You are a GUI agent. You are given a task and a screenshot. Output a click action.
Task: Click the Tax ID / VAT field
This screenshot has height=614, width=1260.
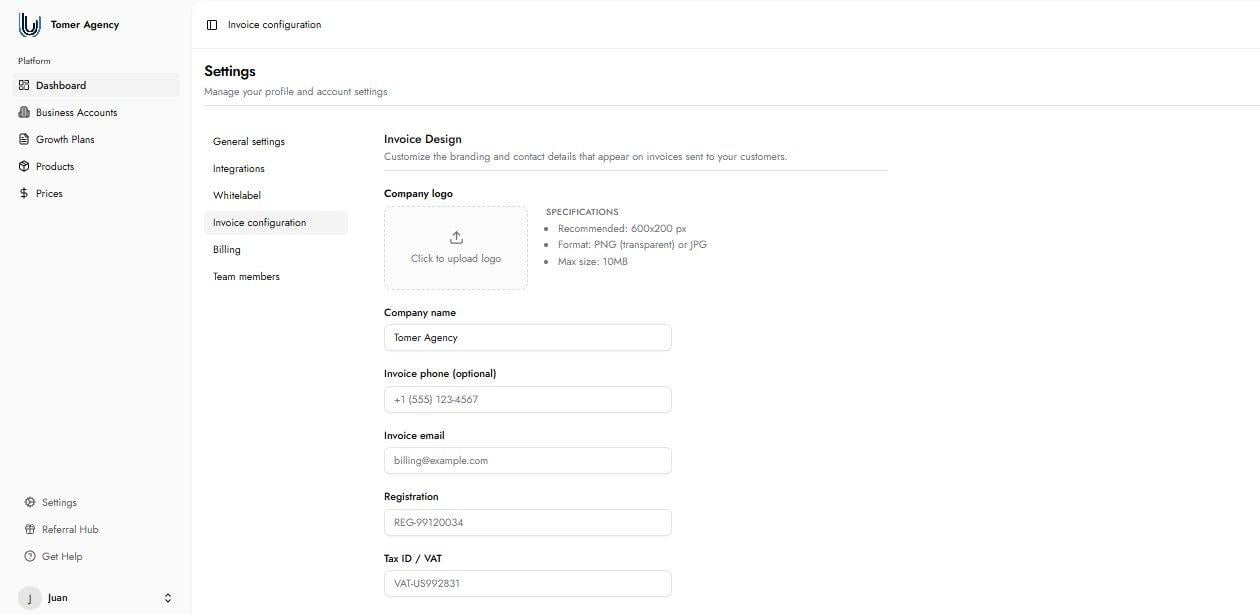[x=527, y=584]
